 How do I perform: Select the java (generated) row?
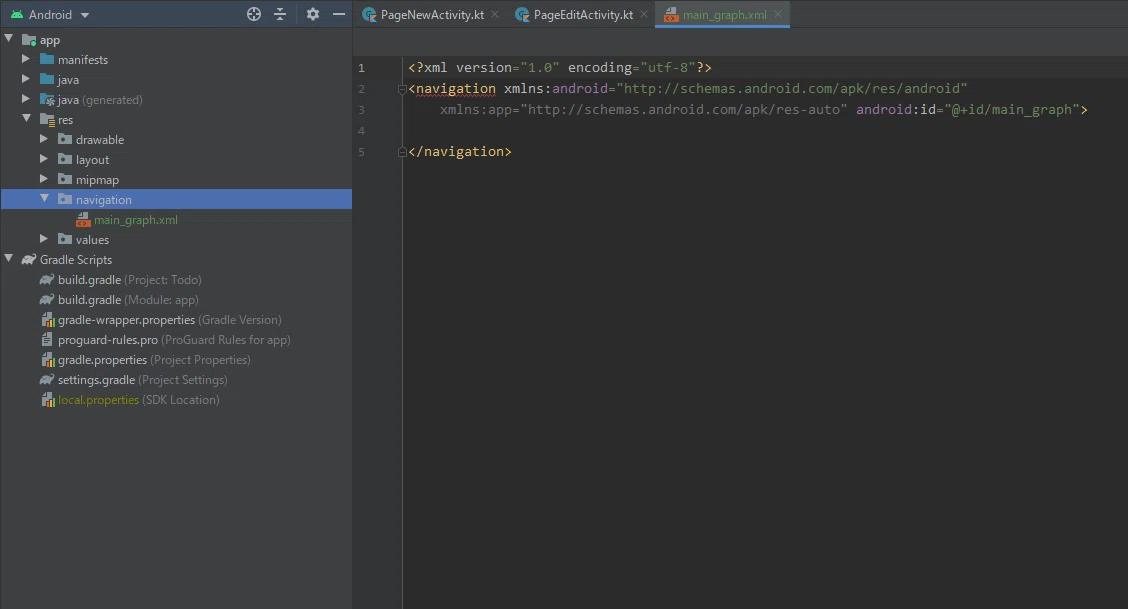point(176,100)
